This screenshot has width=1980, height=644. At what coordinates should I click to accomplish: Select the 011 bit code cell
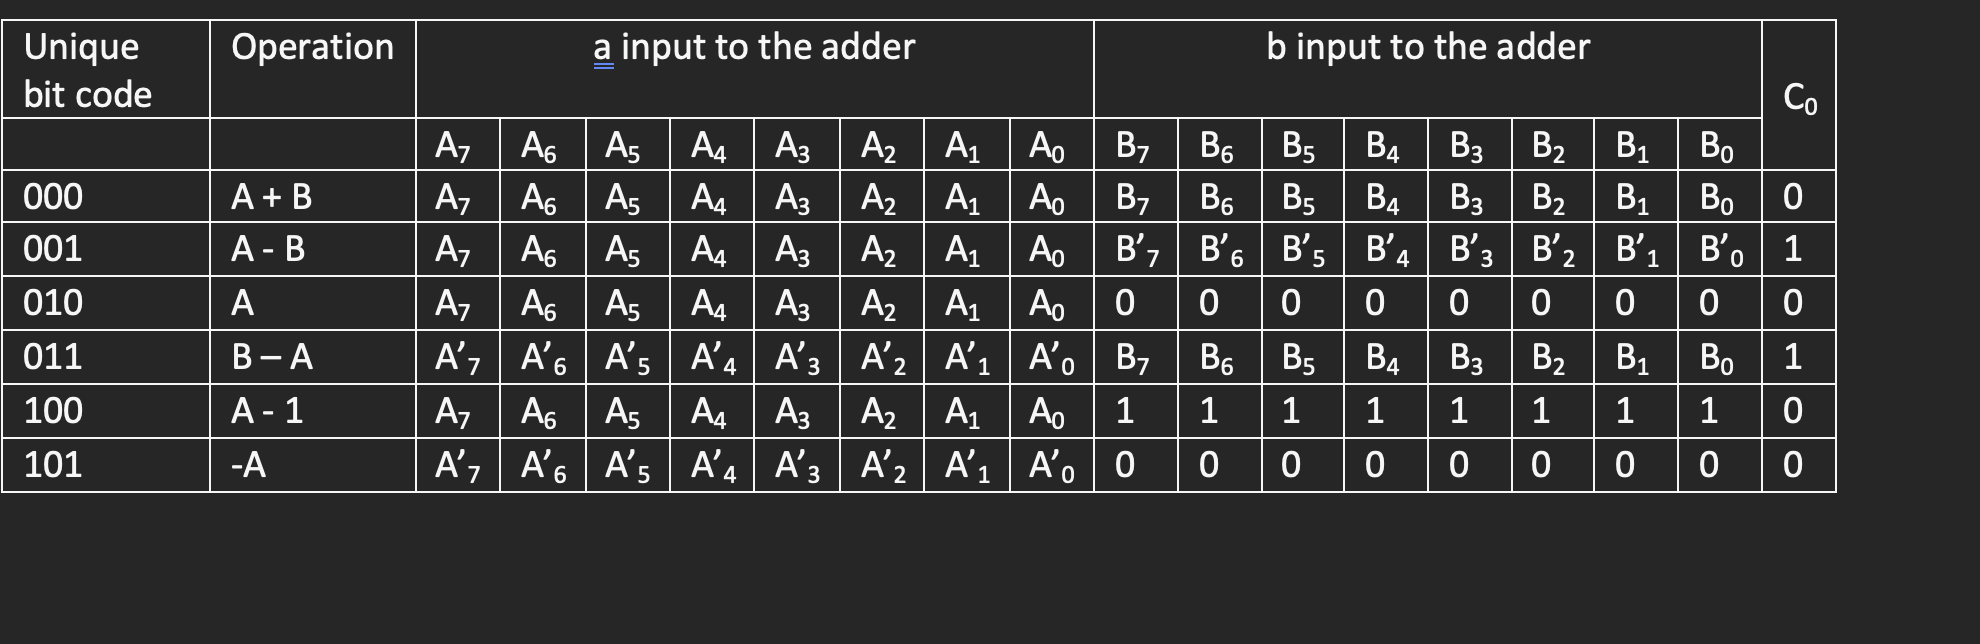pos(106,357)
